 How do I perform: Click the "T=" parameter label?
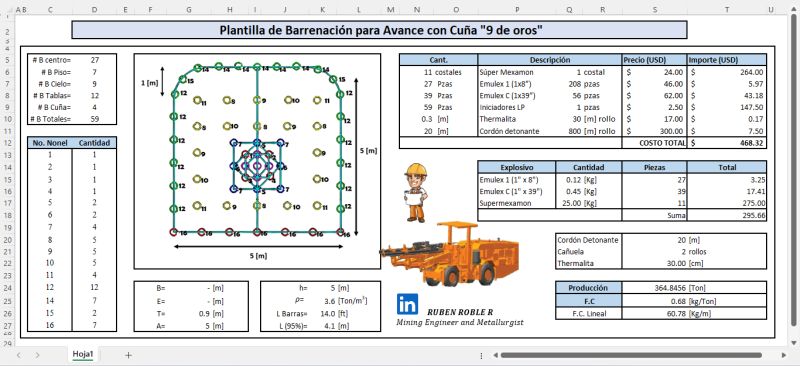click(161, 313)
